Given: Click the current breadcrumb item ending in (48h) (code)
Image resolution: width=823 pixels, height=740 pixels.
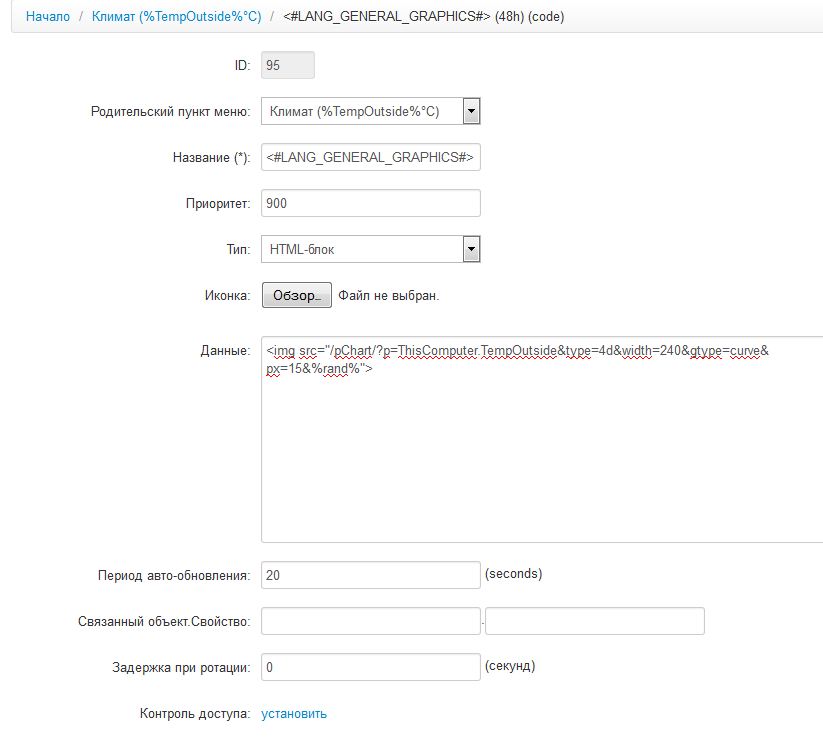Looking at the screenshot, I should pyautogui.click(x=424, y=17).
